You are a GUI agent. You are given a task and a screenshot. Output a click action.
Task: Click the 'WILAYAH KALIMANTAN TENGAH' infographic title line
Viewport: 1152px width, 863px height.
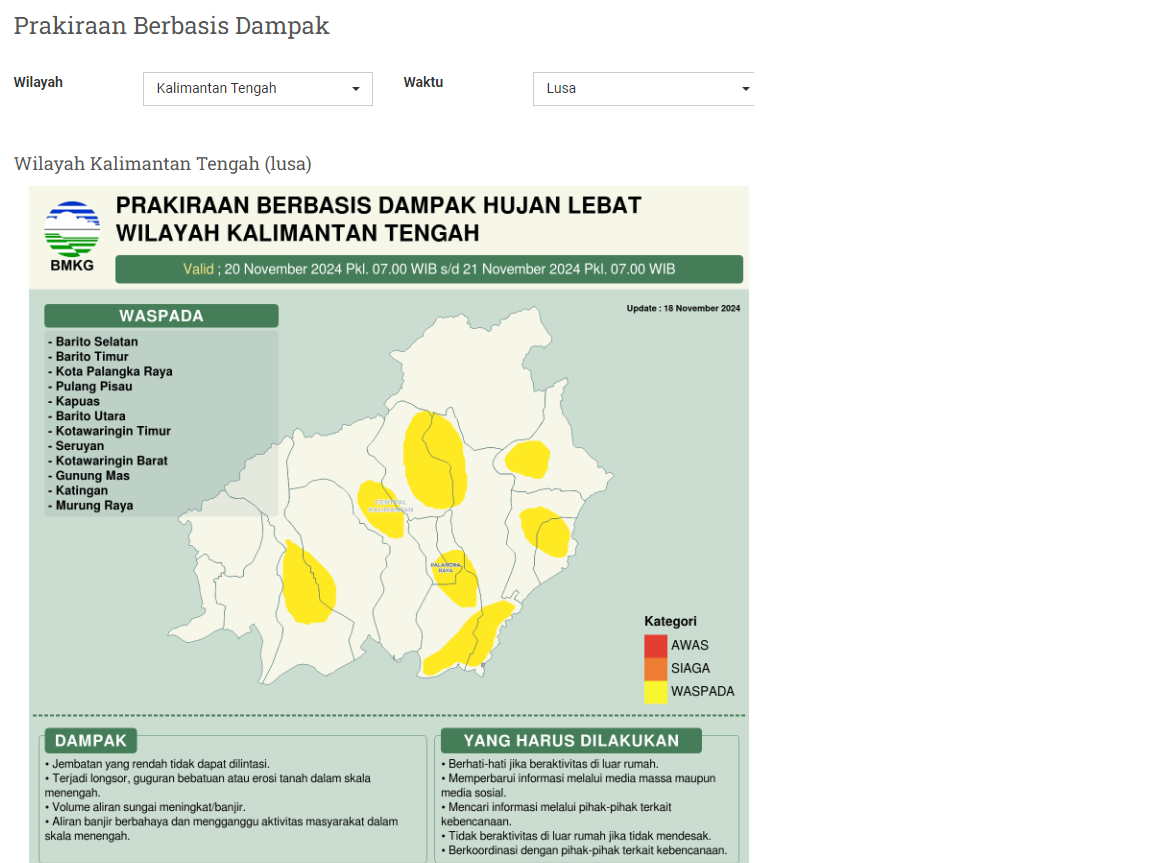[x=298, y=234]
